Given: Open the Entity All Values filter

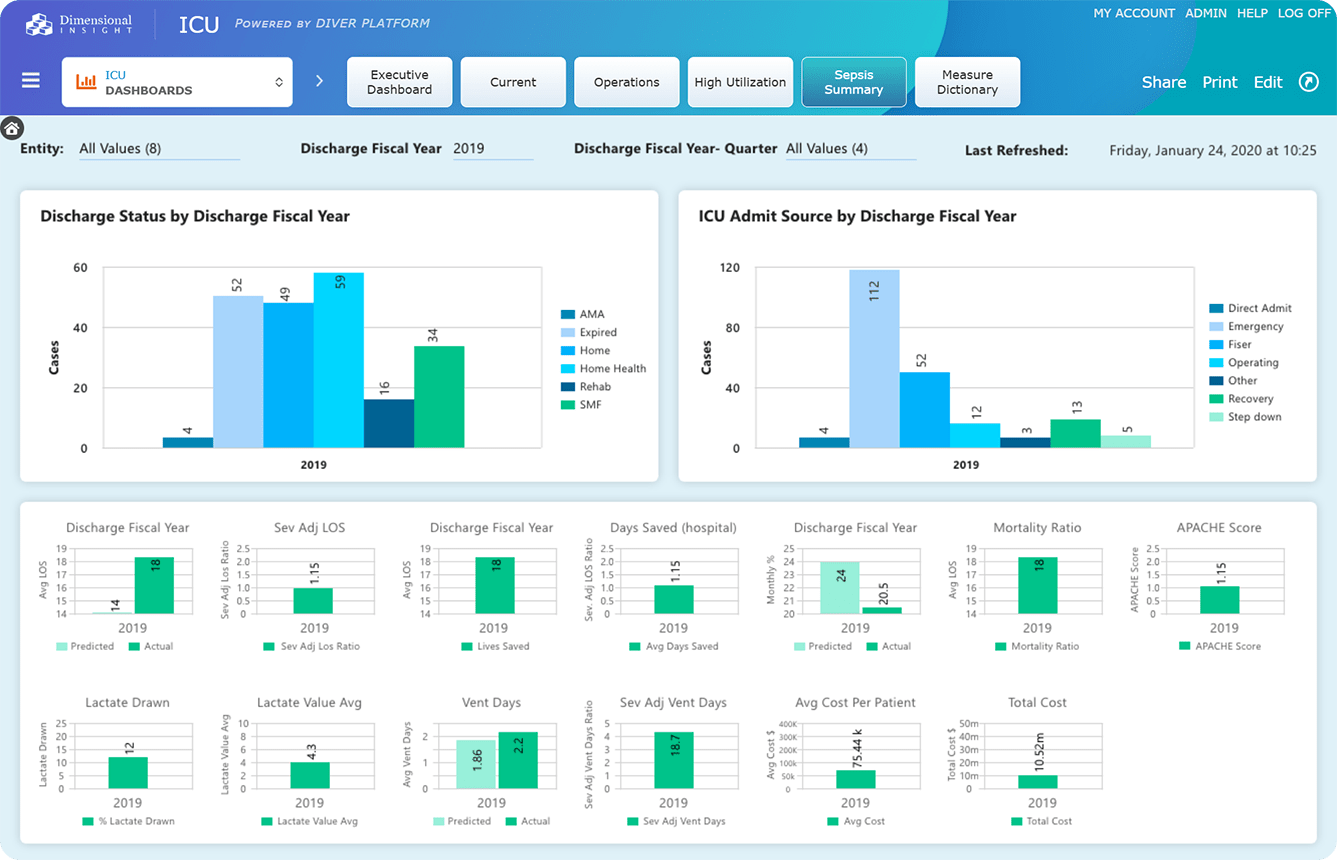Looking at the screenshot, I should point(158,149).
